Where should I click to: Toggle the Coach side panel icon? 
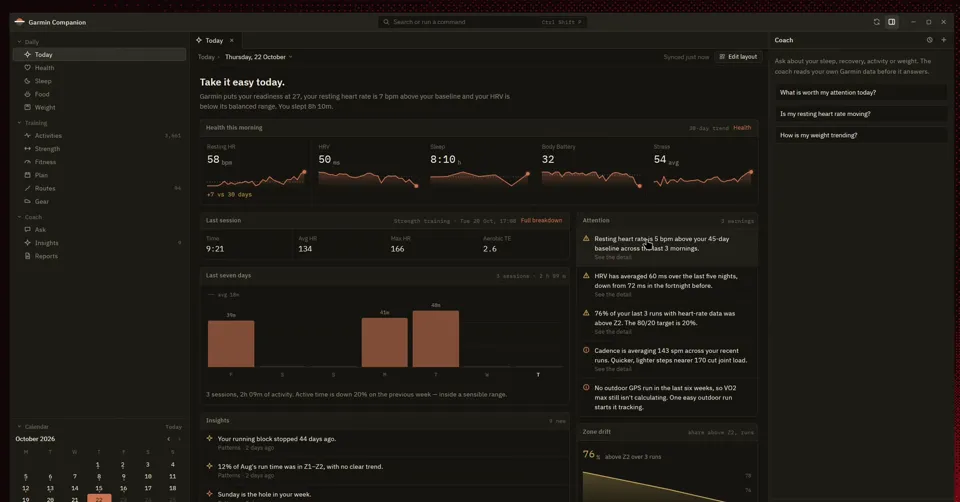(891, 22)
